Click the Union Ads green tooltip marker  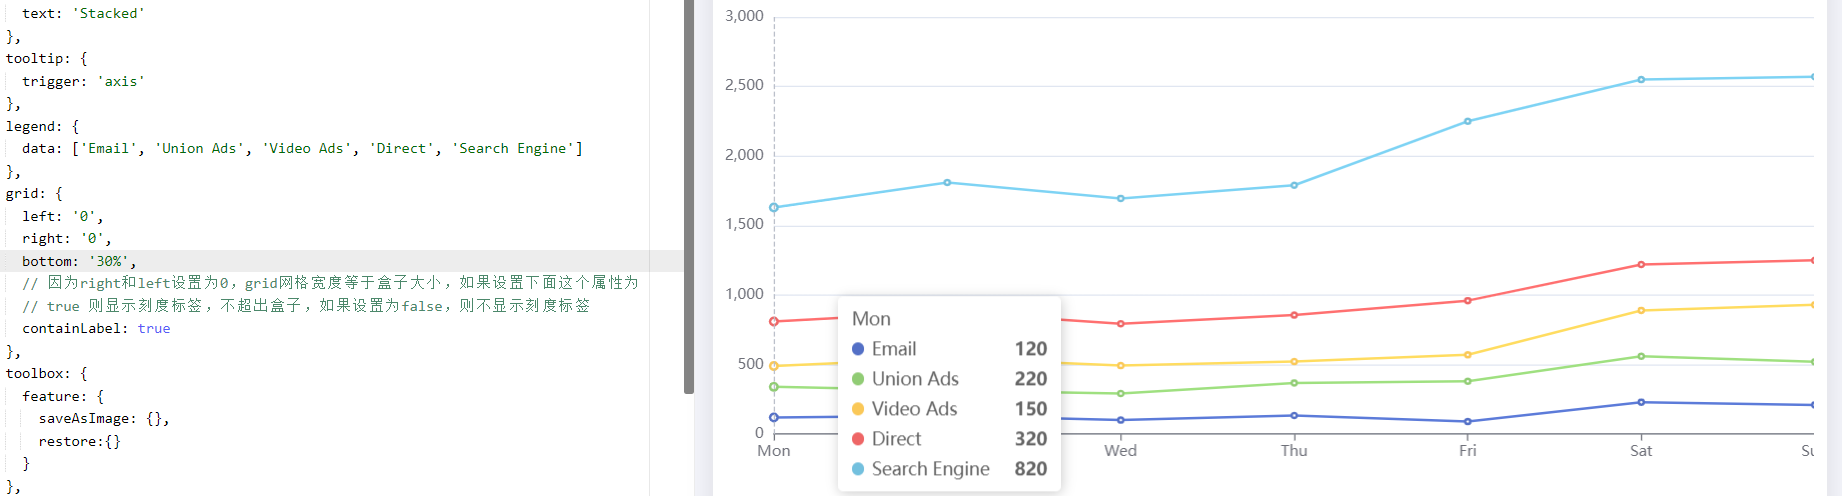(x=858, y=379)
